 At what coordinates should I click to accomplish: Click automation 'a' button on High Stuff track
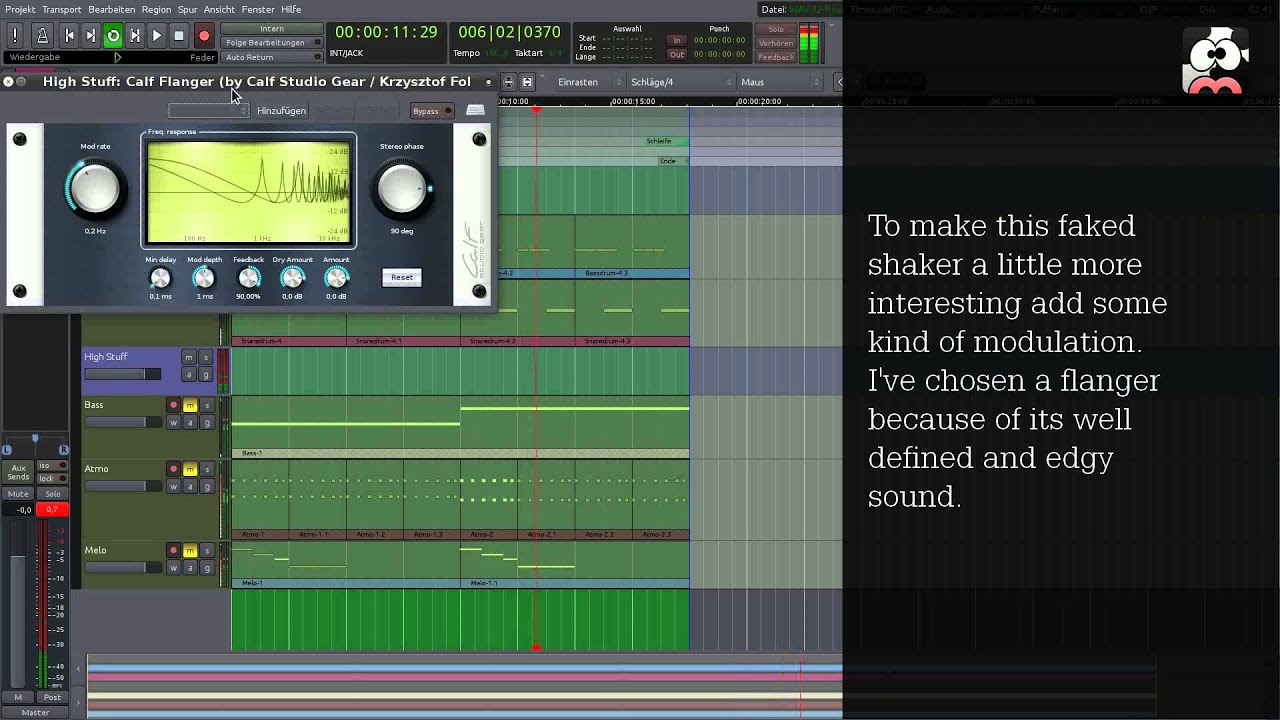[x=189, y=375]
